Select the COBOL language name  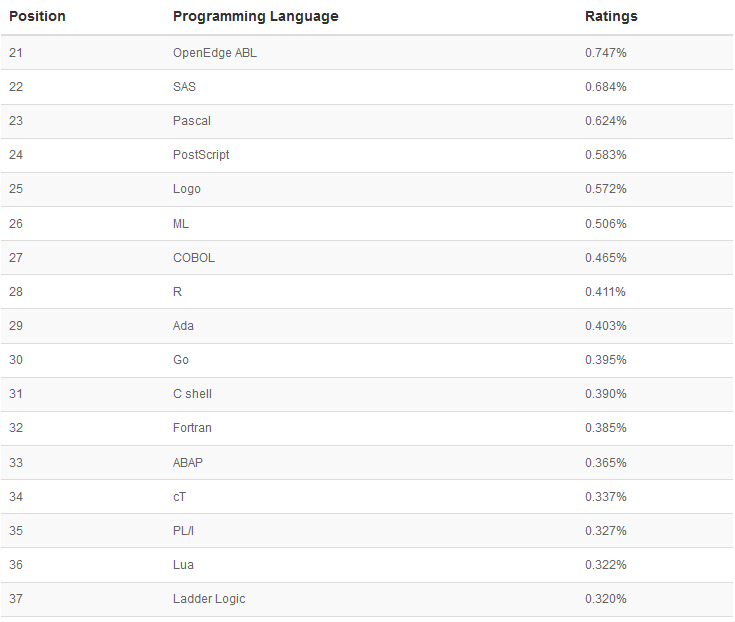pos(193,258)
